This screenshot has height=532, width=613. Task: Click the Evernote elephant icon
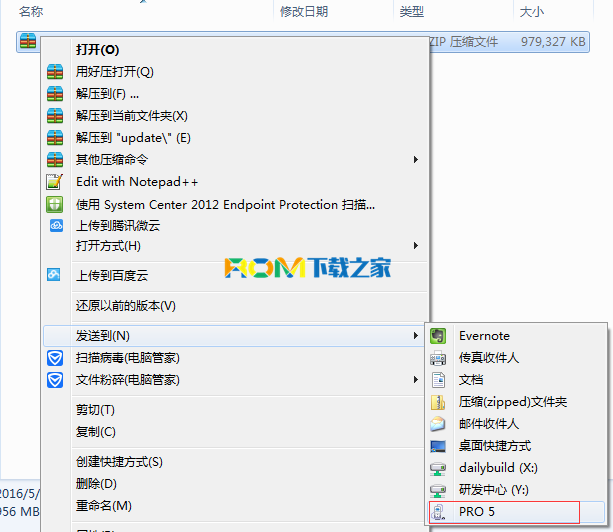coord(438,336)
